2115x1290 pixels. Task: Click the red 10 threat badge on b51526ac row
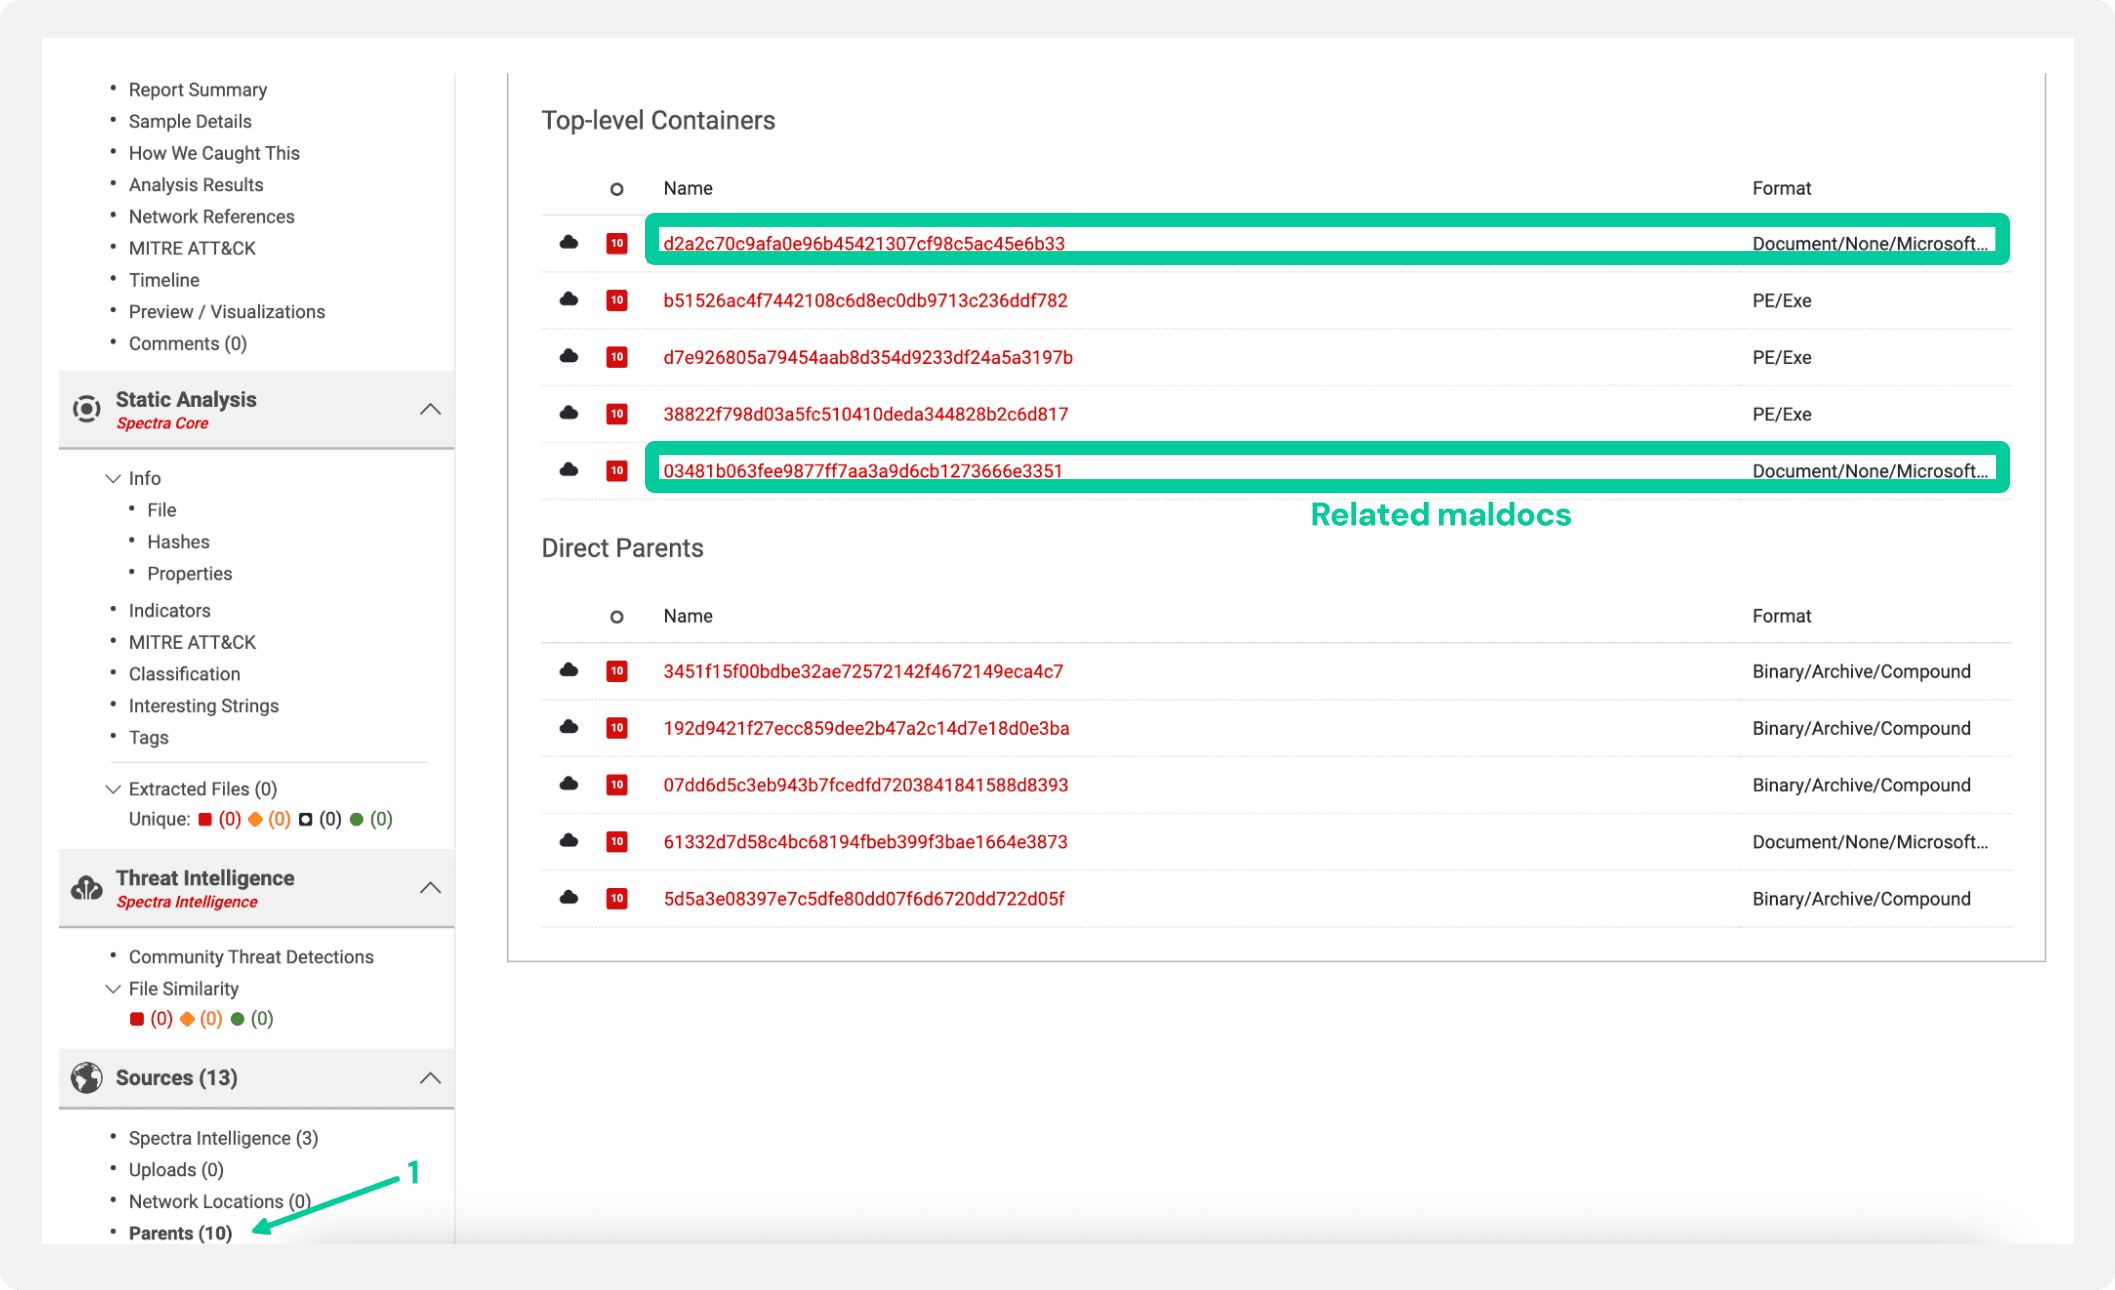coord(617,300)
